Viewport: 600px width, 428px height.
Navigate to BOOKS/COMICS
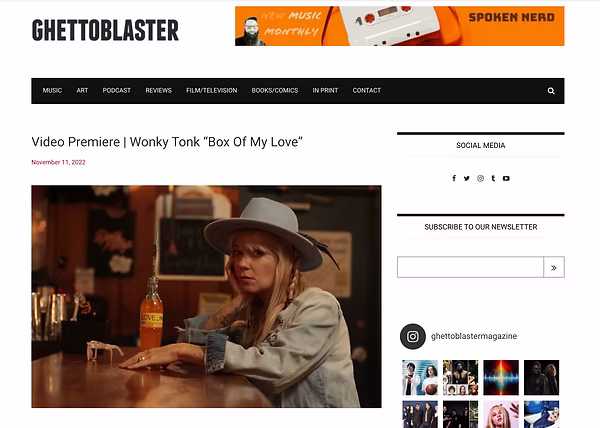(275, 90)
